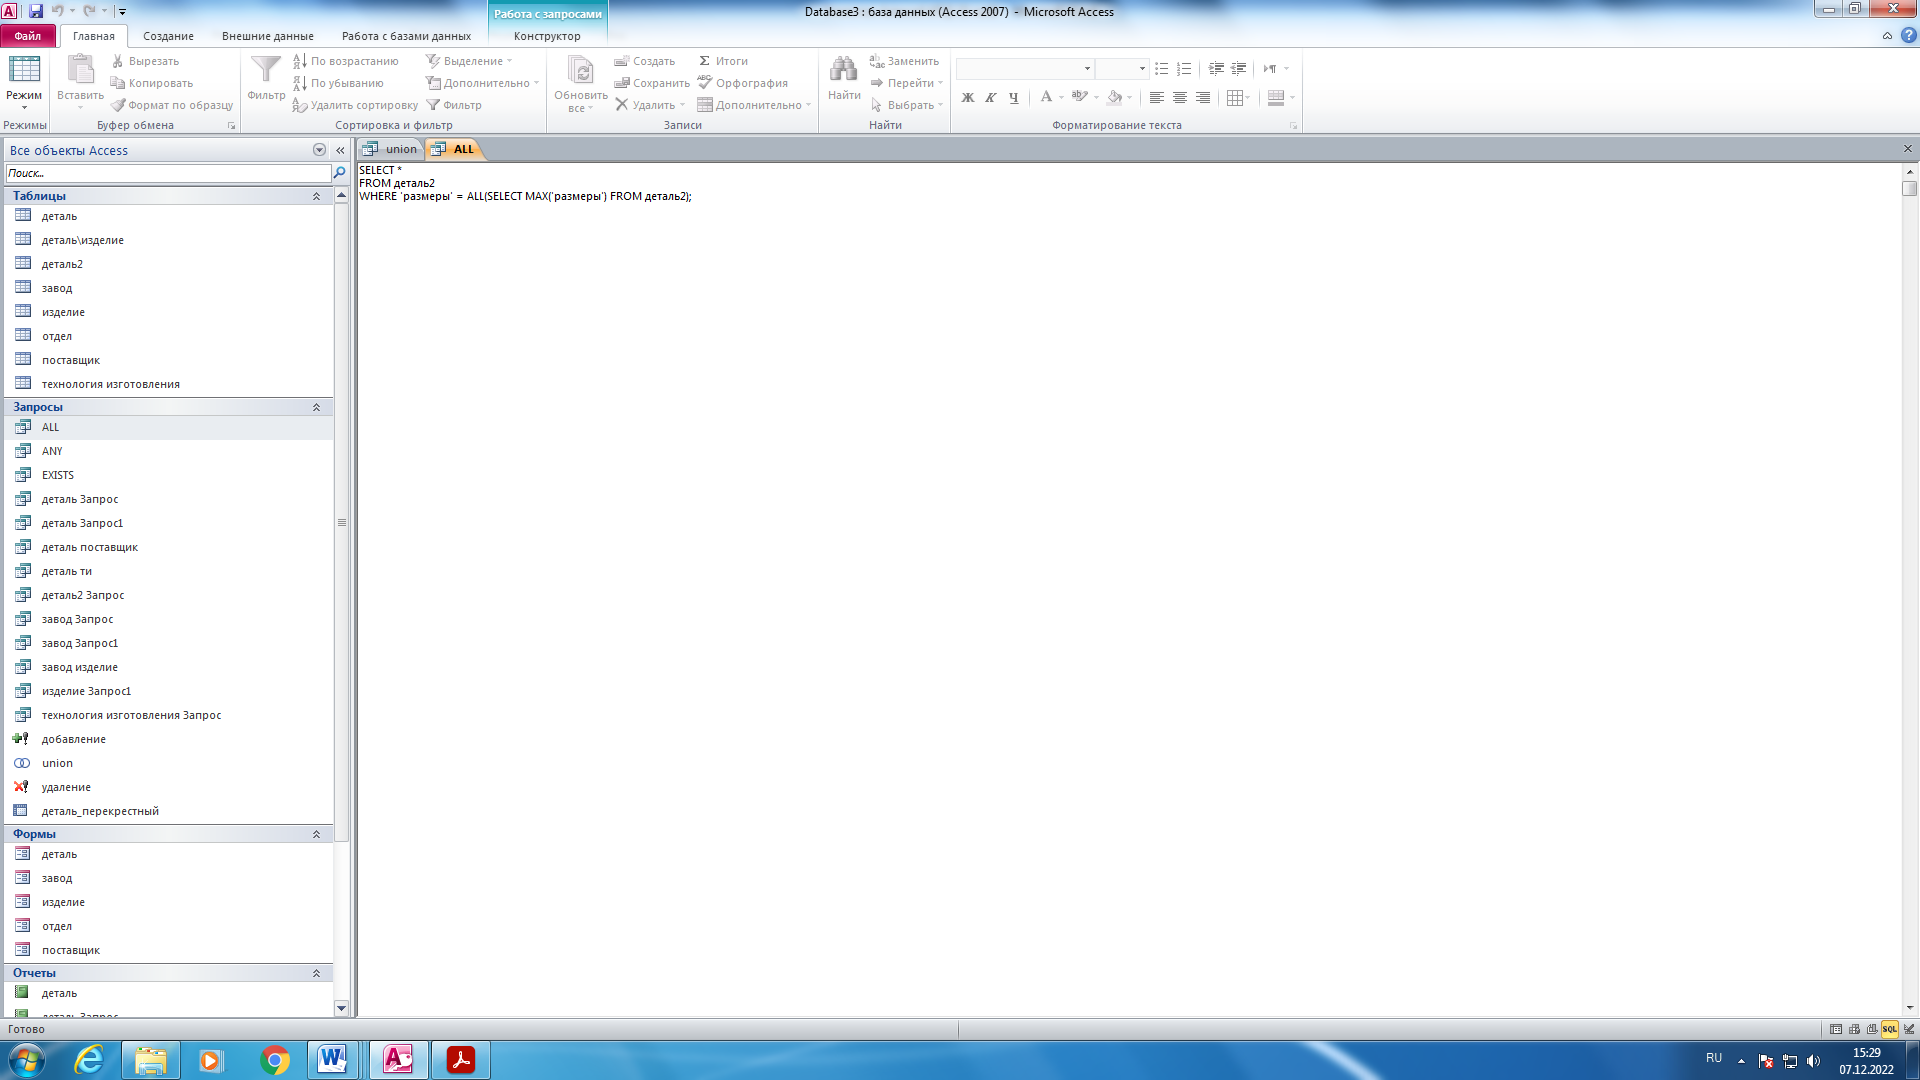Open Файл menu tab
This screenshot has height=1080, width=1920.
coord(28,36)
